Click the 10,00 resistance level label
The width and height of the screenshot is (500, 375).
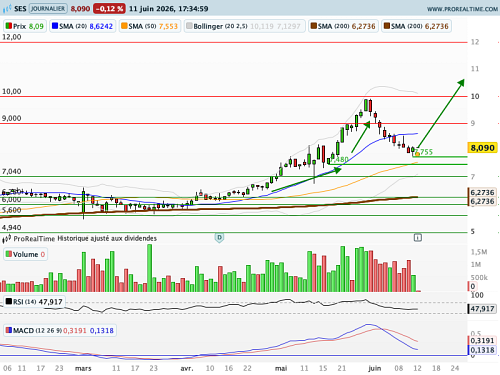coord(12,91)
